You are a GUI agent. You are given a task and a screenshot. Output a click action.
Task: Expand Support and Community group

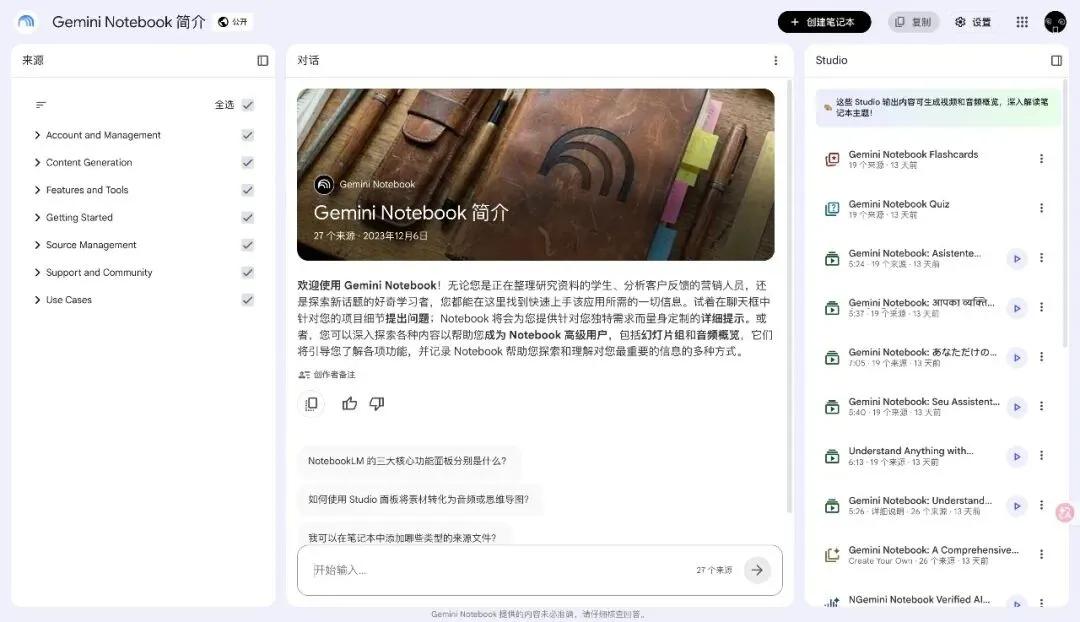(37, 273)
